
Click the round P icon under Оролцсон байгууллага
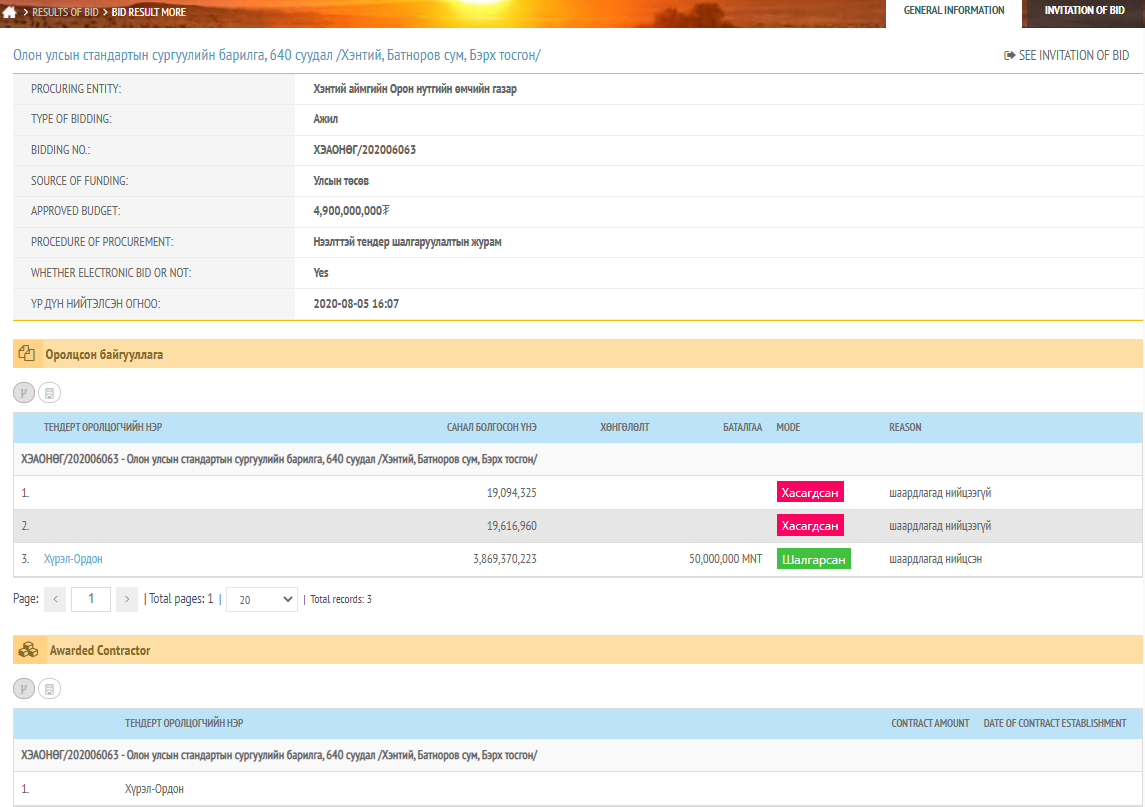tap(23, 393)
